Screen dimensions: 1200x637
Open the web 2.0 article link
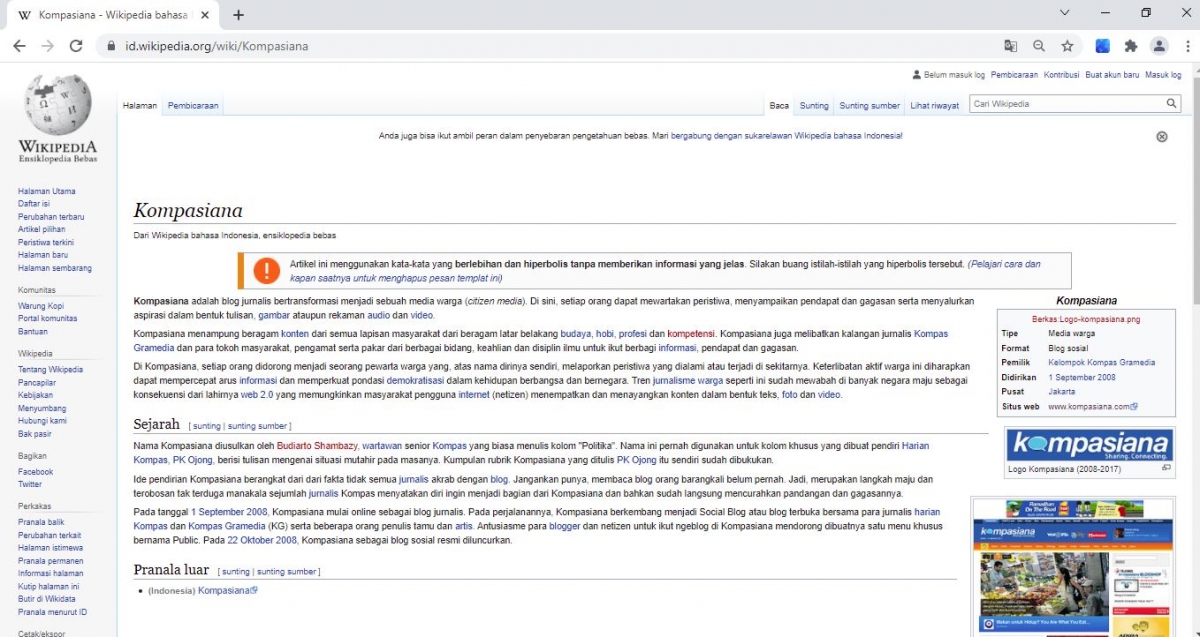coord(257,395)
